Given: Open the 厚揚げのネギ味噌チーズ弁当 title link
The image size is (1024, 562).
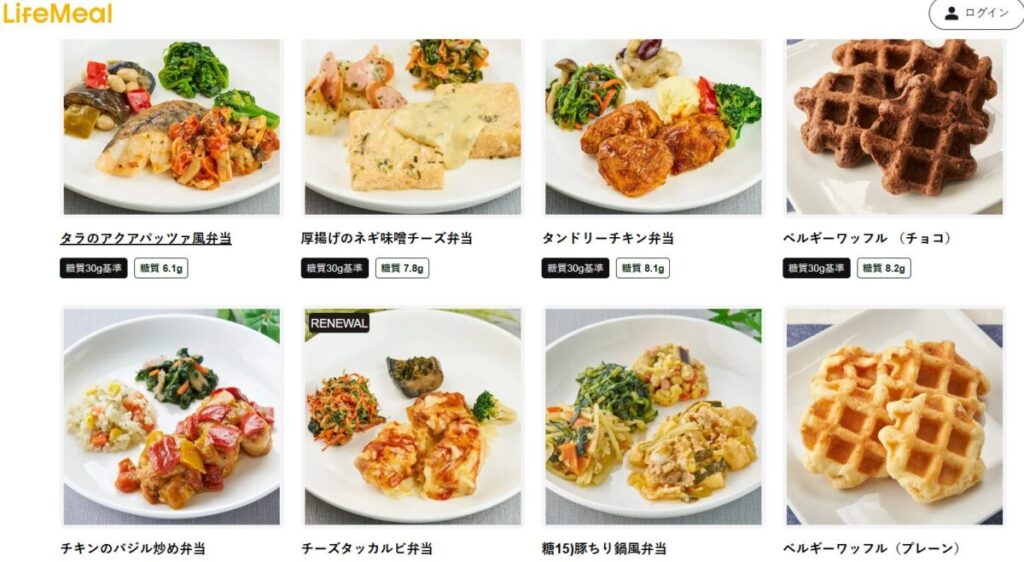Looking at the screenshot, I should click(x=387, y=238).
